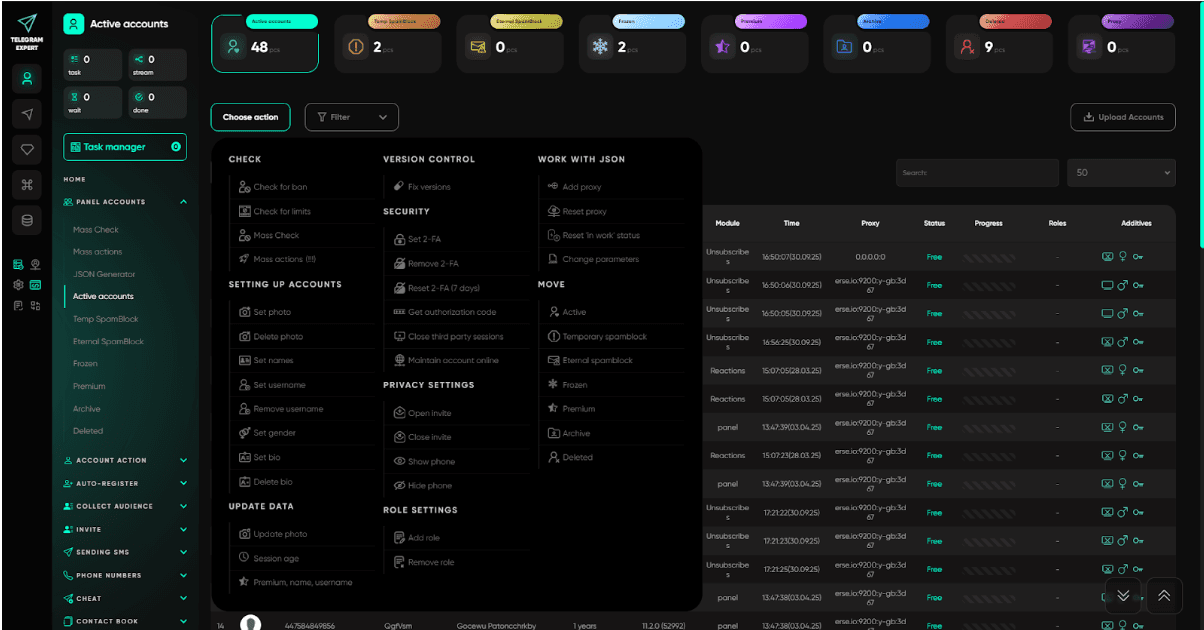Click the male gender icon in the second row
Screen dimensions: 1204x630
(x=1123, y=285)
